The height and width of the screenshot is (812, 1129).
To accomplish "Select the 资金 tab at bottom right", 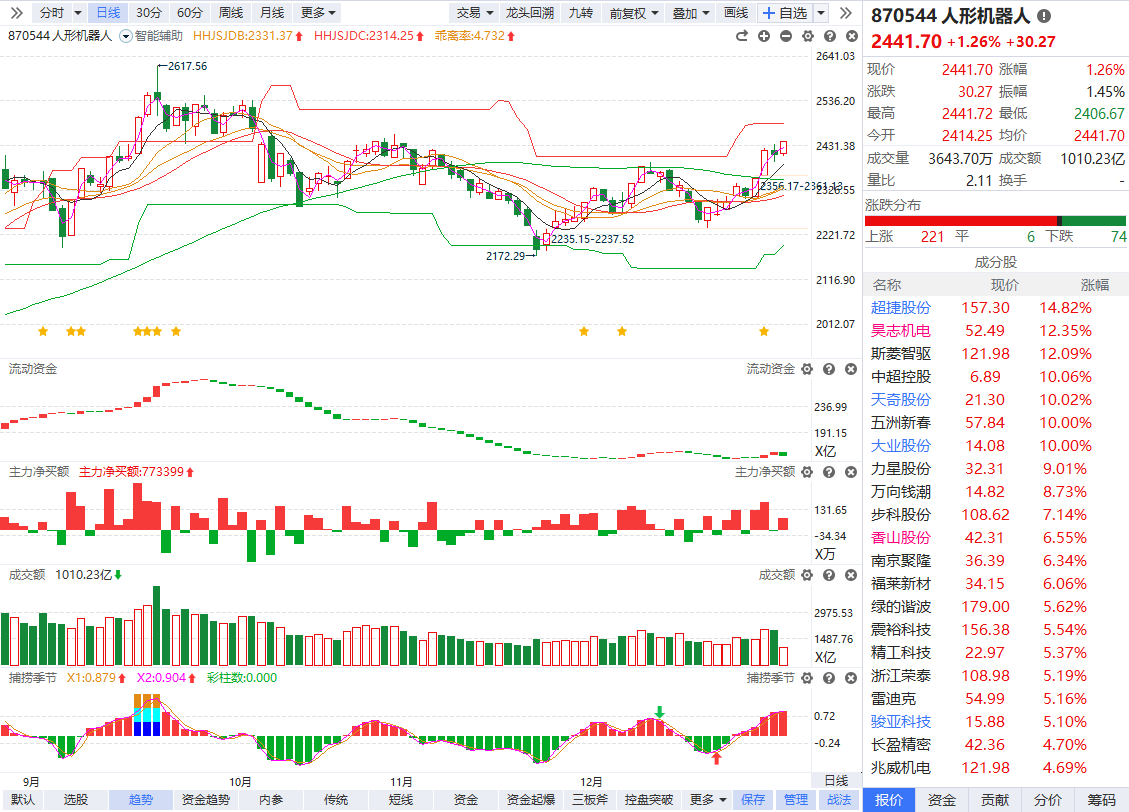I will (x=941, y=799).
